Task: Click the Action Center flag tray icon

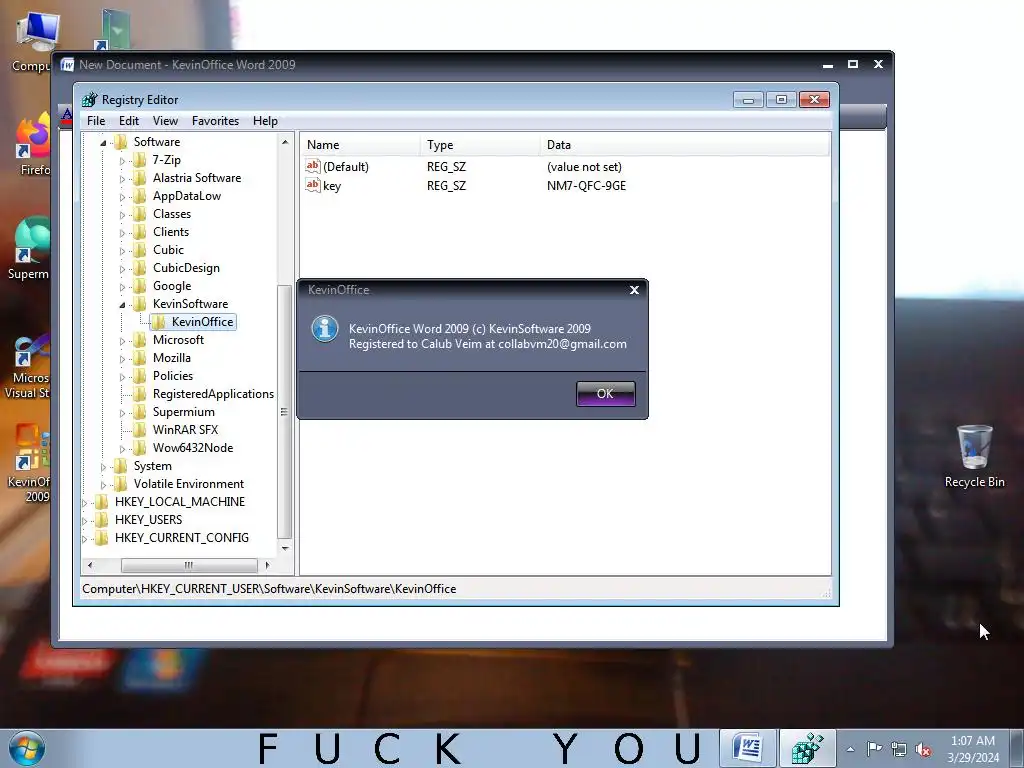Action: [x=874, y=749]
